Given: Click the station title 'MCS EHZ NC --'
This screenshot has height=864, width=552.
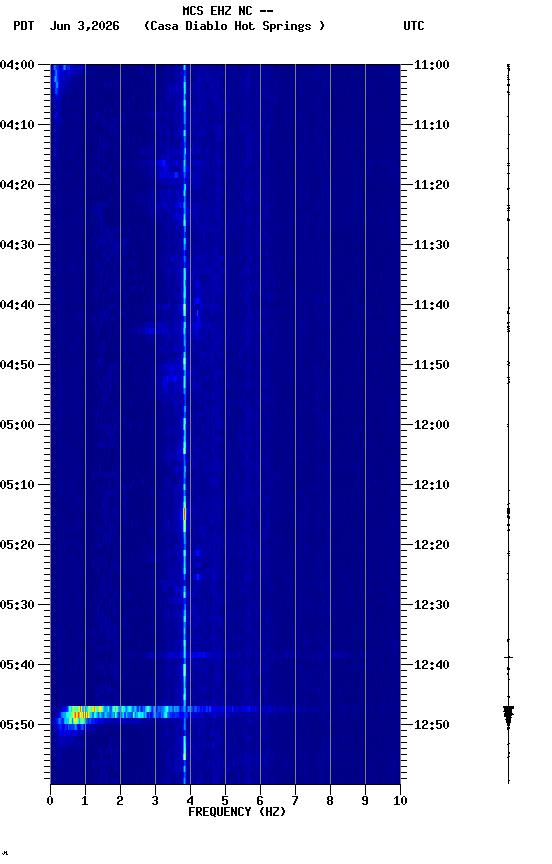Looking at the screenshot, I should 228,10.
